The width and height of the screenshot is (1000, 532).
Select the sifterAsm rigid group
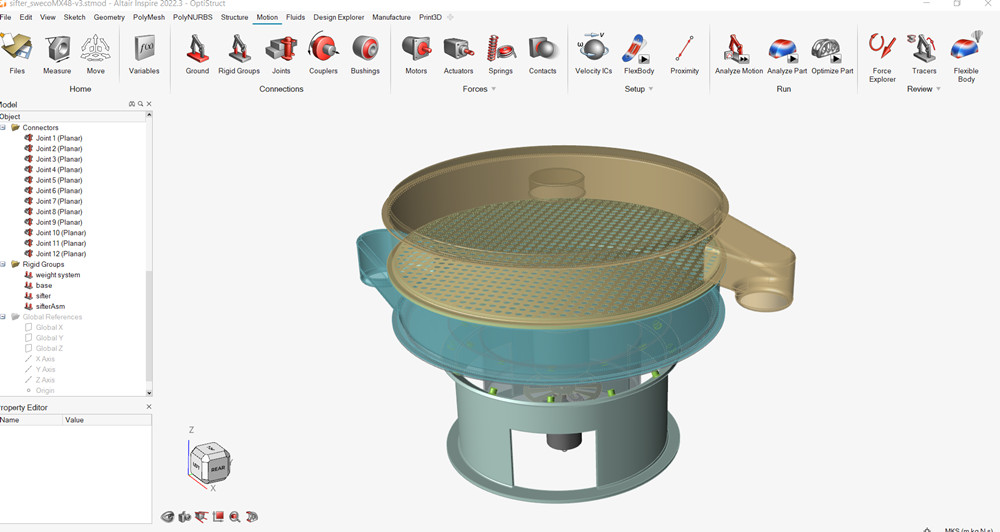coord(50,307)
